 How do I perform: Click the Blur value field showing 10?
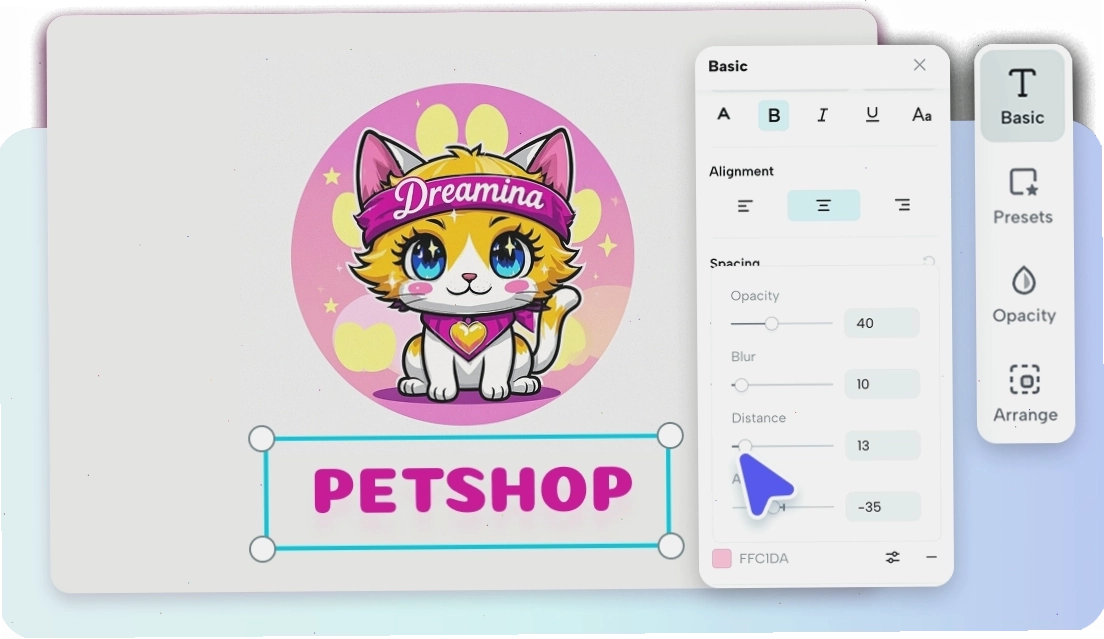pyautogui.click(x=882, y=384)
